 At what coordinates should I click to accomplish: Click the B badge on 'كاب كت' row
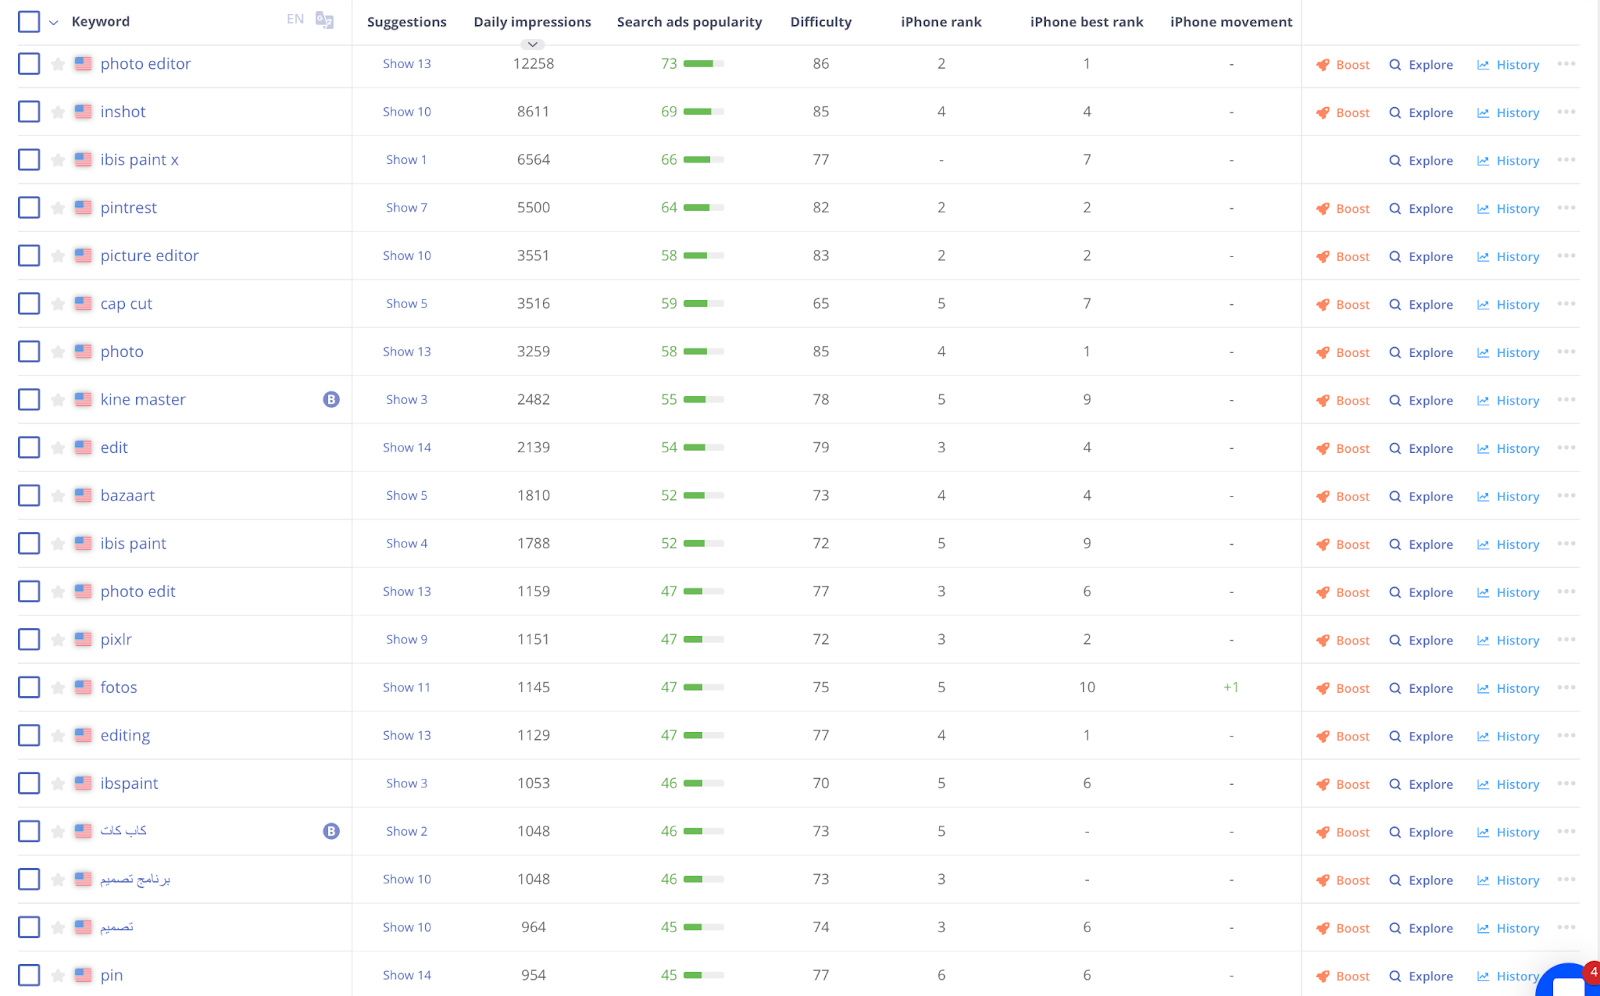coord(331,831)
